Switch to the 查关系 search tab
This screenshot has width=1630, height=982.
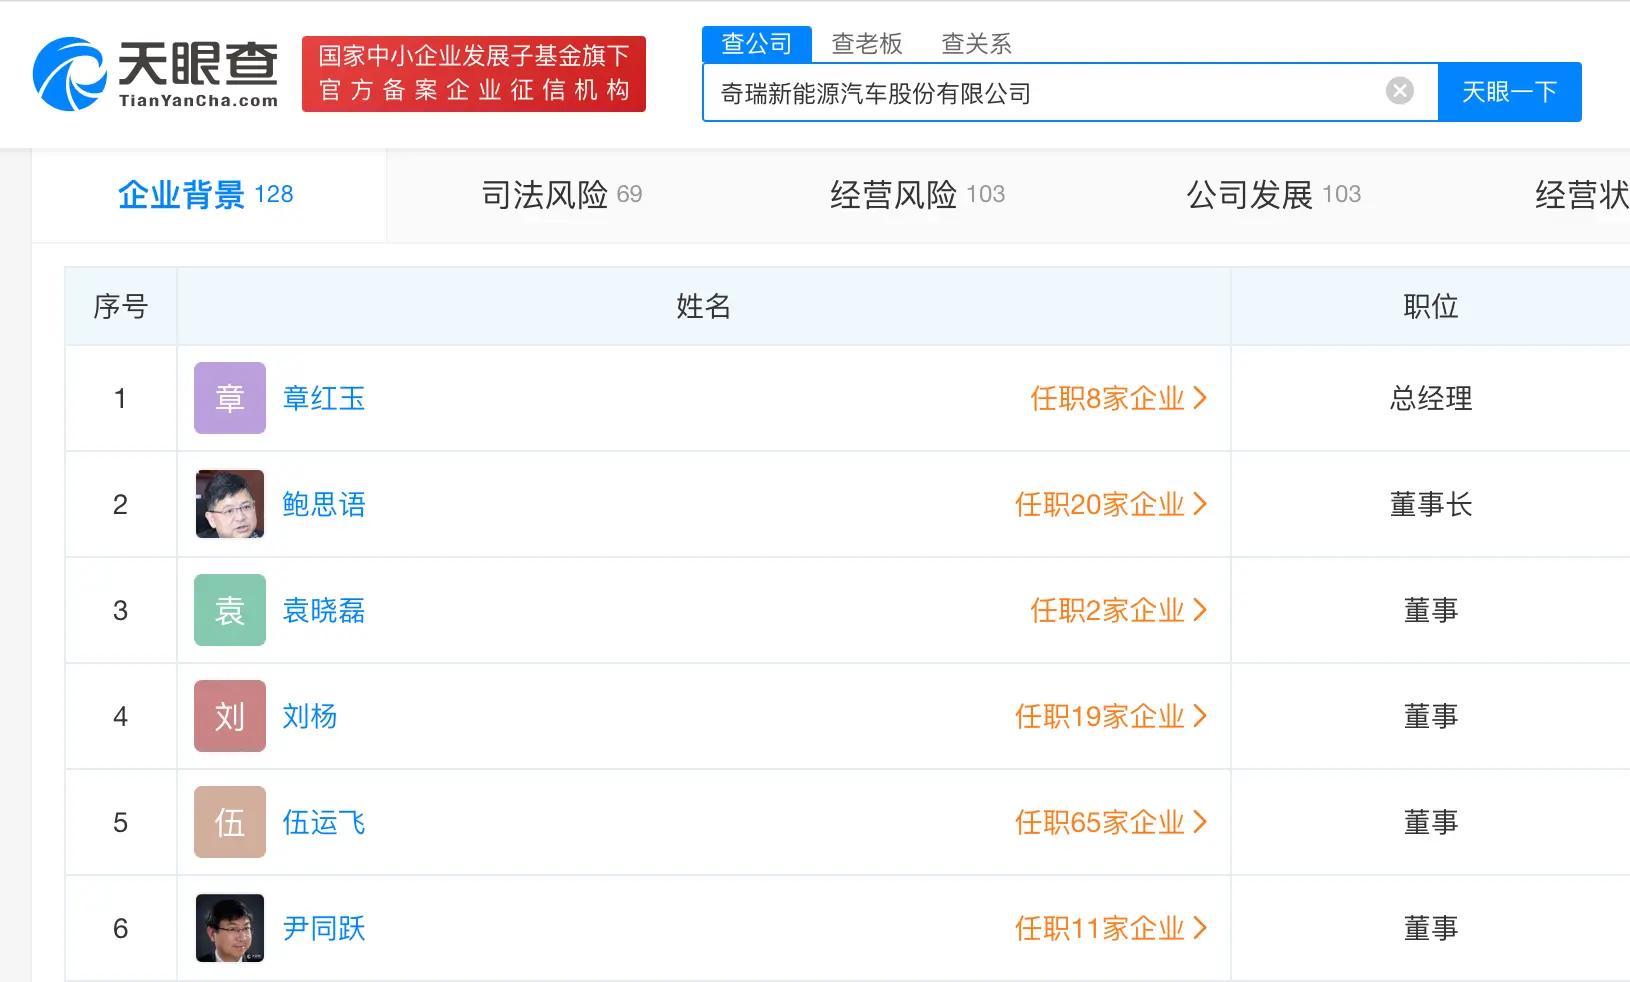point(977,44)
